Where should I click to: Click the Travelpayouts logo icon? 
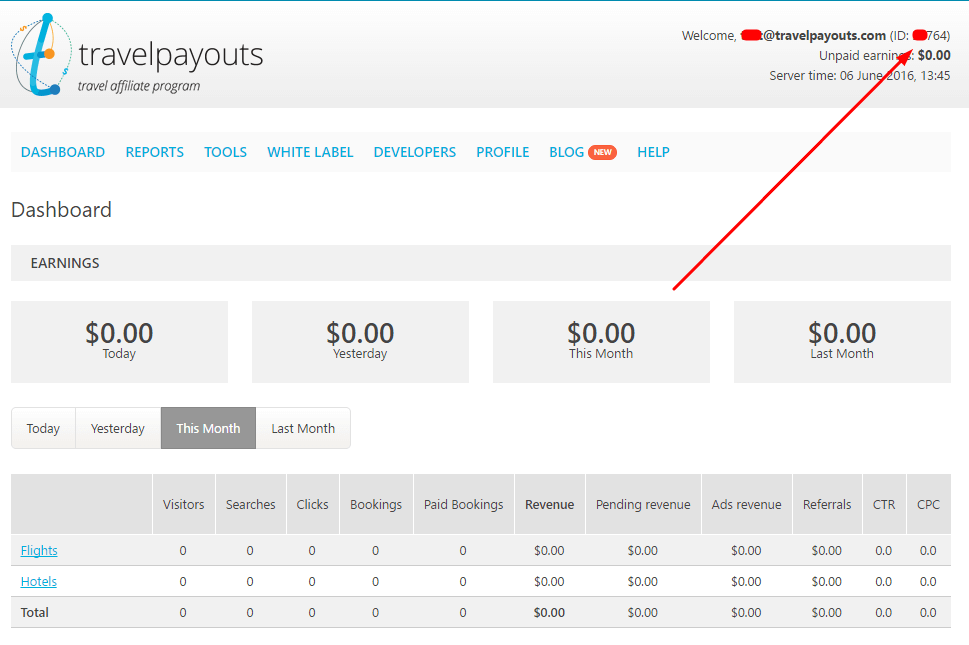pos(41,54)
